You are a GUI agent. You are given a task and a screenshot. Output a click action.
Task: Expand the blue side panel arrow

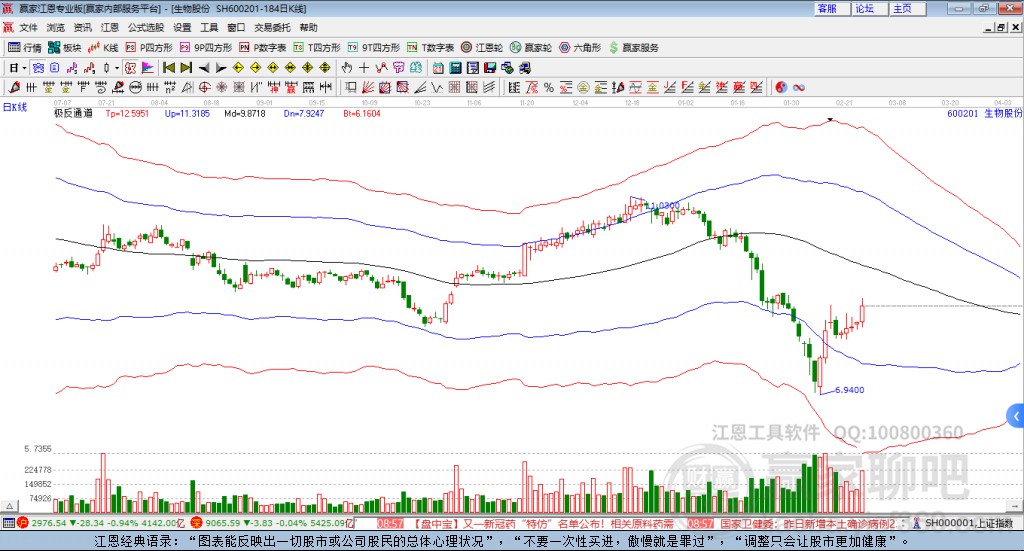tap(1015, 415)
